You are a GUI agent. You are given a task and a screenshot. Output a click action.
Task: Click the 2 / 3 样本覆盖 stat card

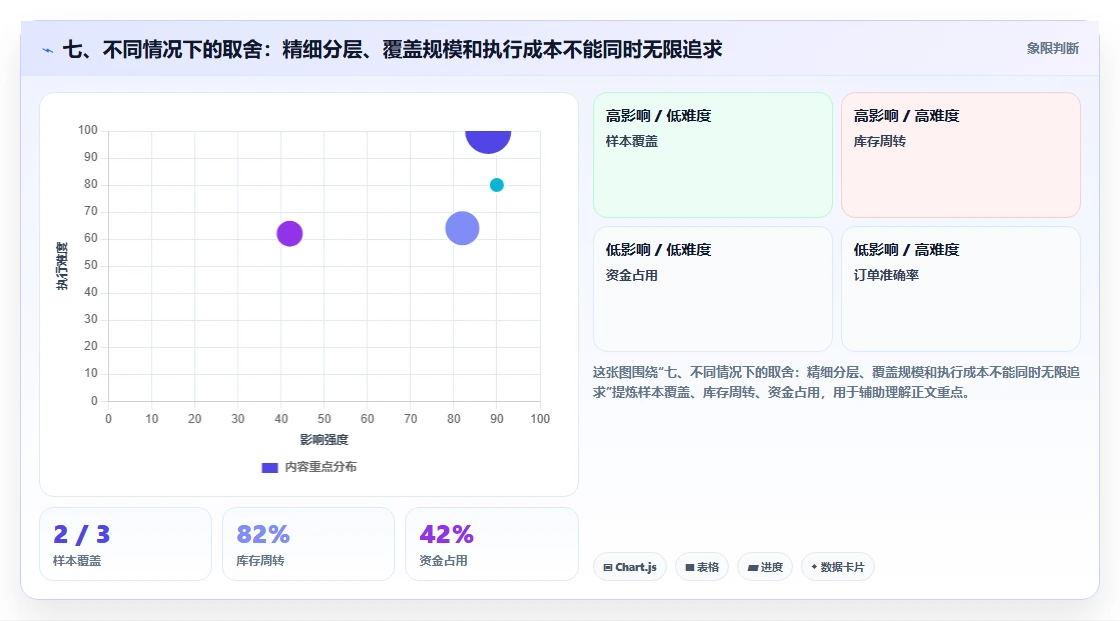click(126, 544)
